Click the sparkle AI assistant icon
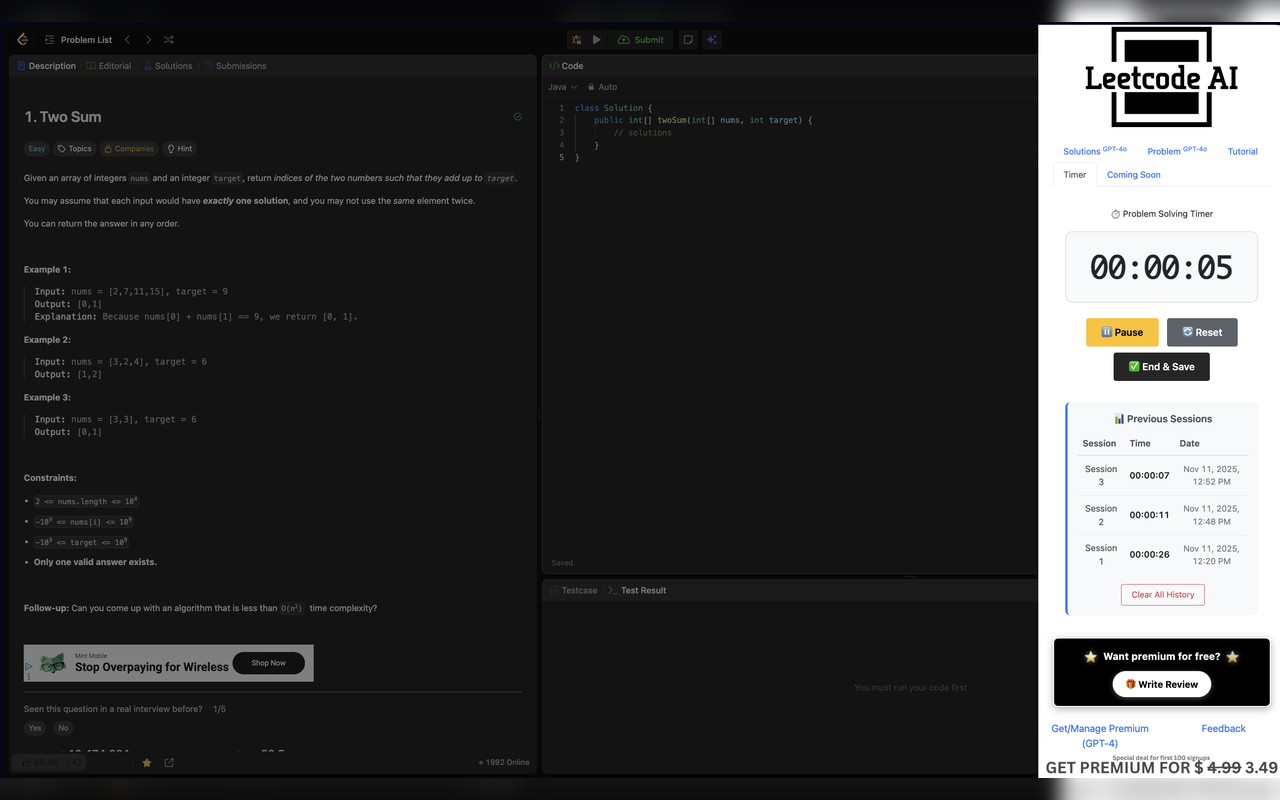1280x800 pixels. 711,40
